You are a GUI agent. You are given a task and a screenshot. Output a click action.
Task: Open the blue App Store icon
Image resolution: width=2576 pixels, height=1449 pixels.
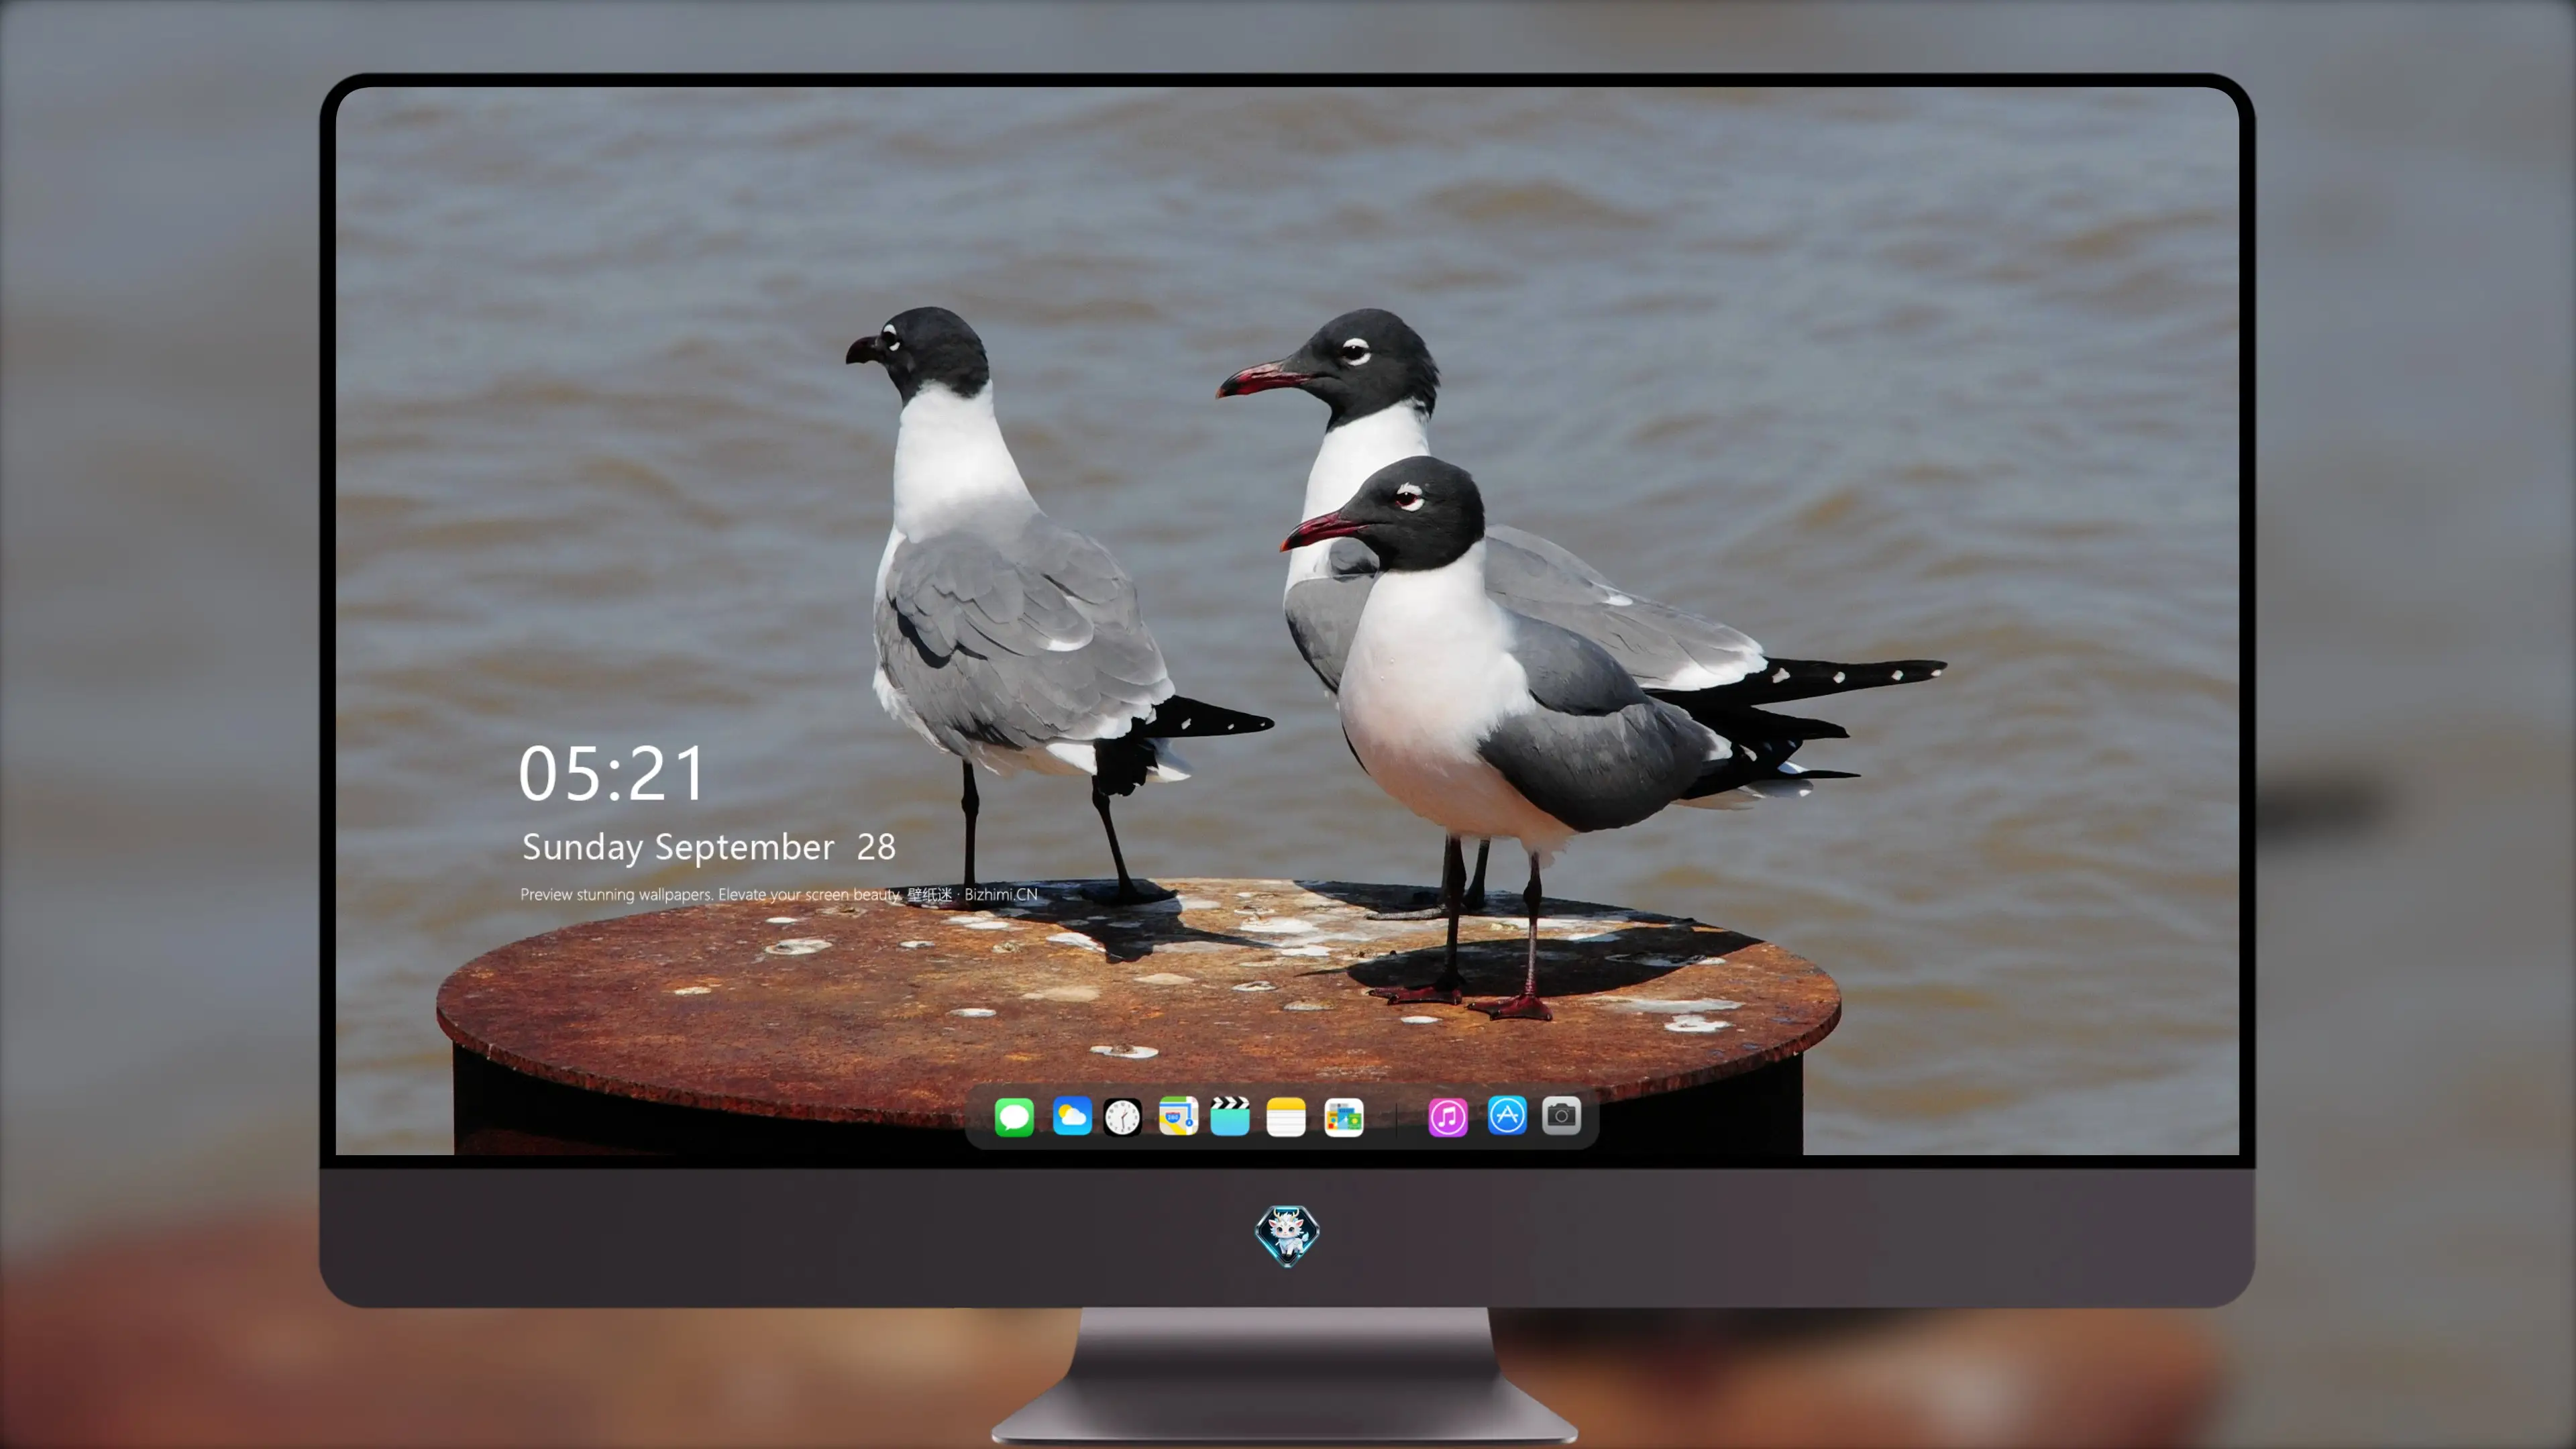point(1507,1115)
